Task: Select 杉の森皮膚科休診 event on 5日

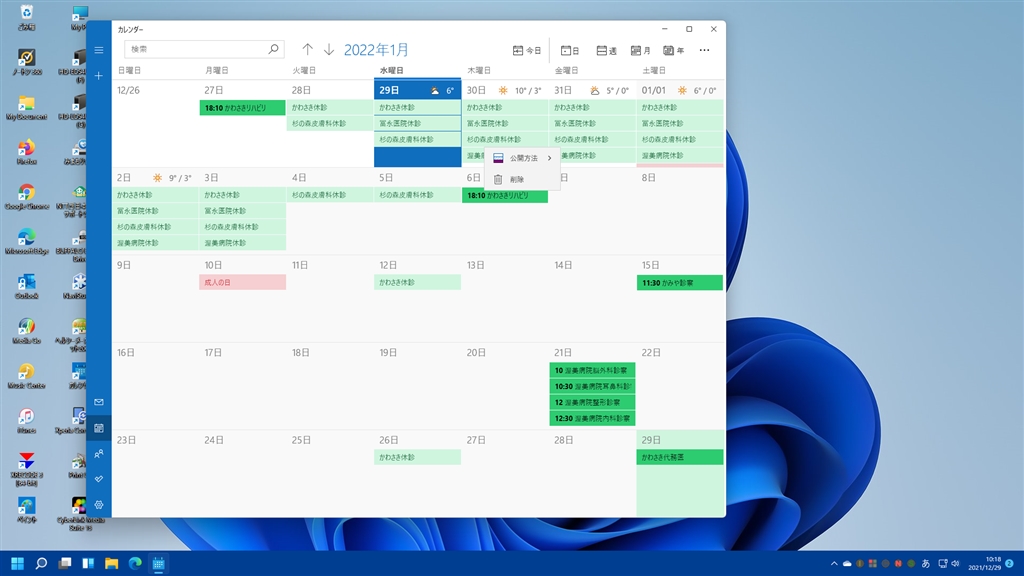Action: [417, 195]
